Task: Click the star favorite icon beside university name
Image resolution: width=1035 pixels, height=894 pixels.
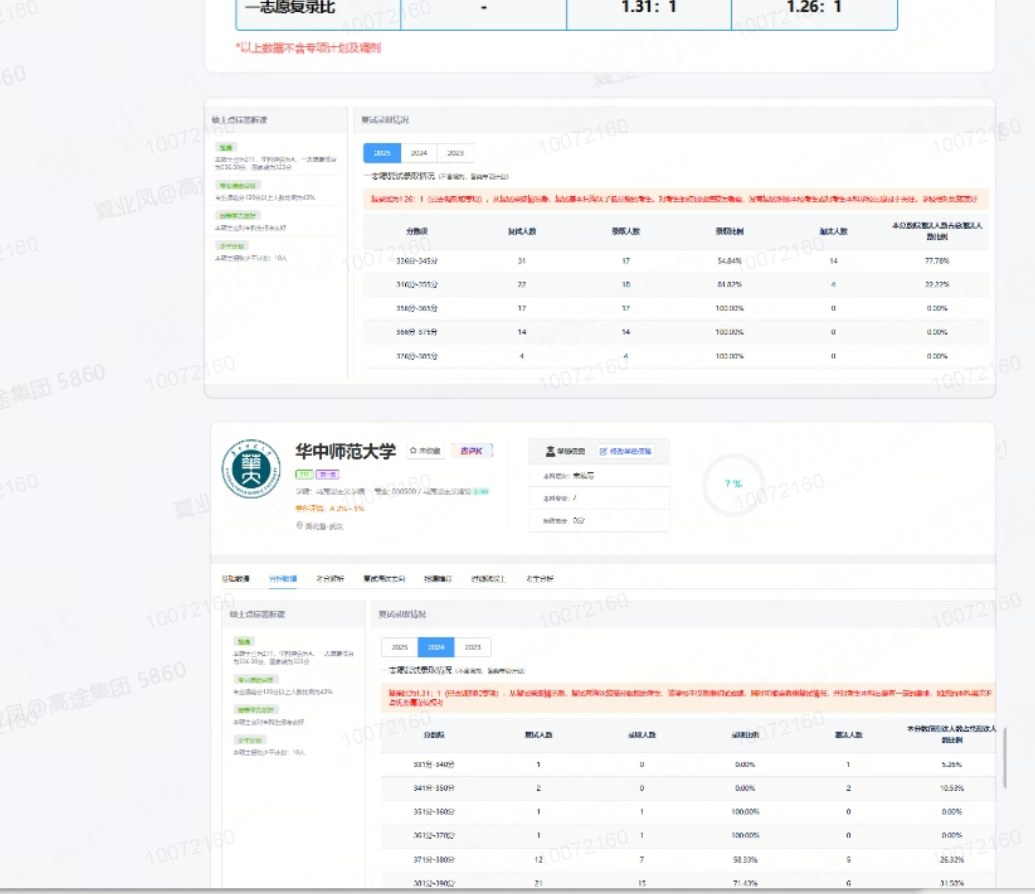Action: click(x=413, y=450)
